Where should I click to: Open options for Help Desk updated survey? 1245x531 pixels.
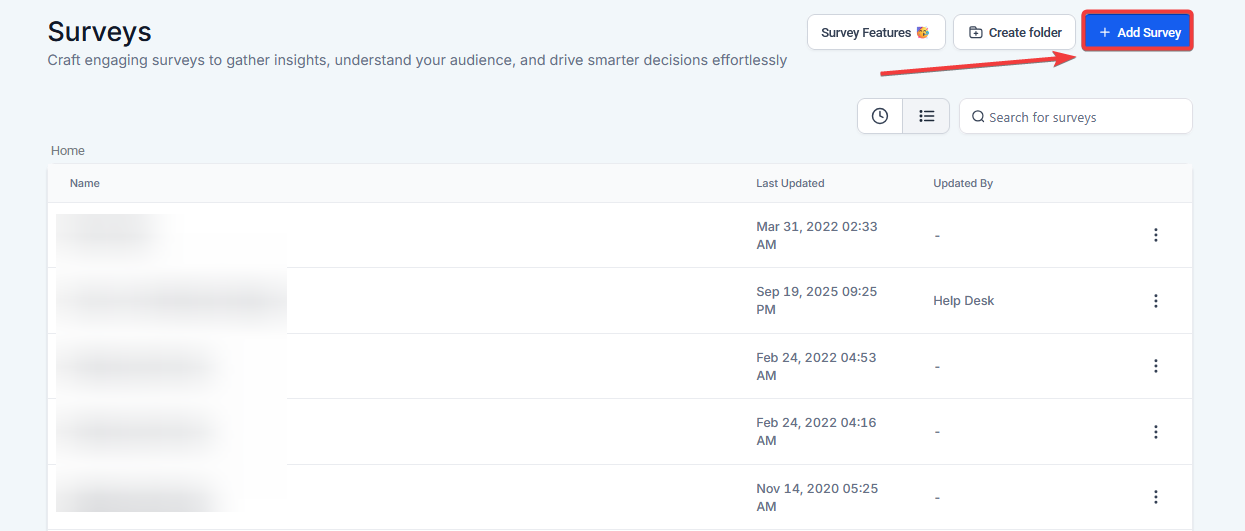[1156, 301]
